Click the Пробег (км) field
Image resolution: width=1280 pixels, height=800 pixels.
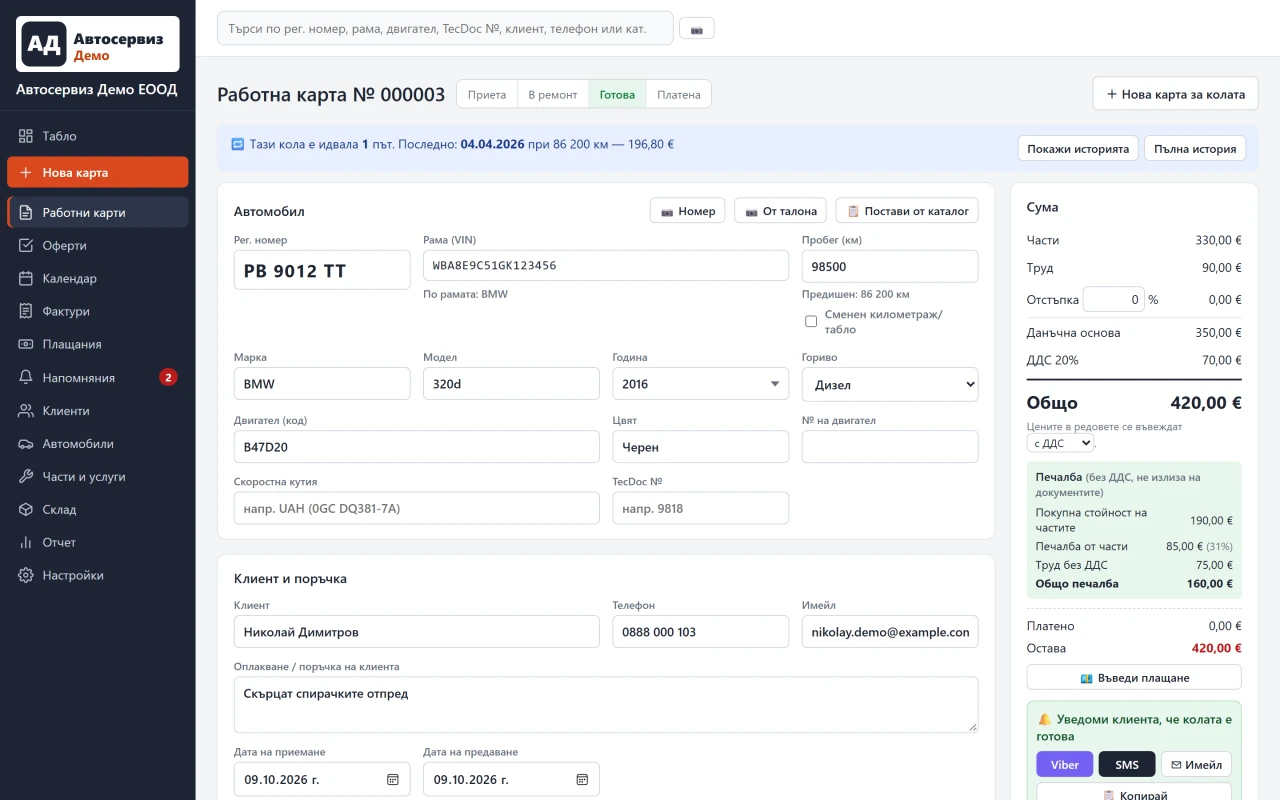tap(890, 266)
